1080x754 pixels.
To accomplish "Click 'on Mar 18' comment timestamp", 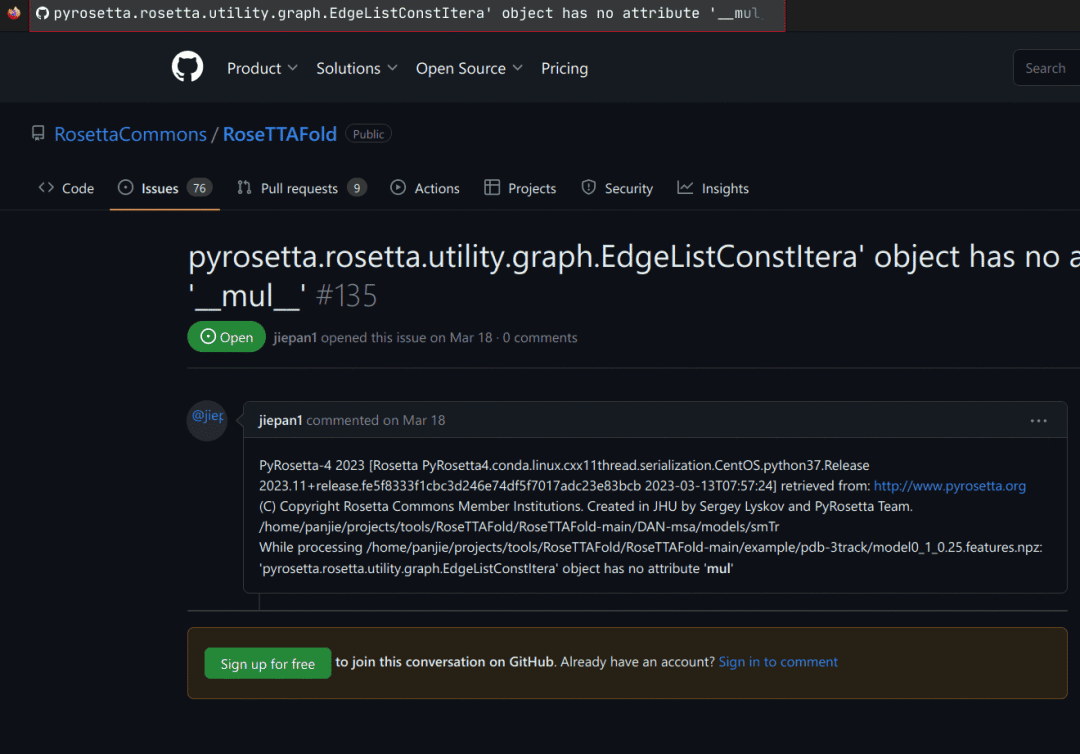I will (x=414, y=420).
